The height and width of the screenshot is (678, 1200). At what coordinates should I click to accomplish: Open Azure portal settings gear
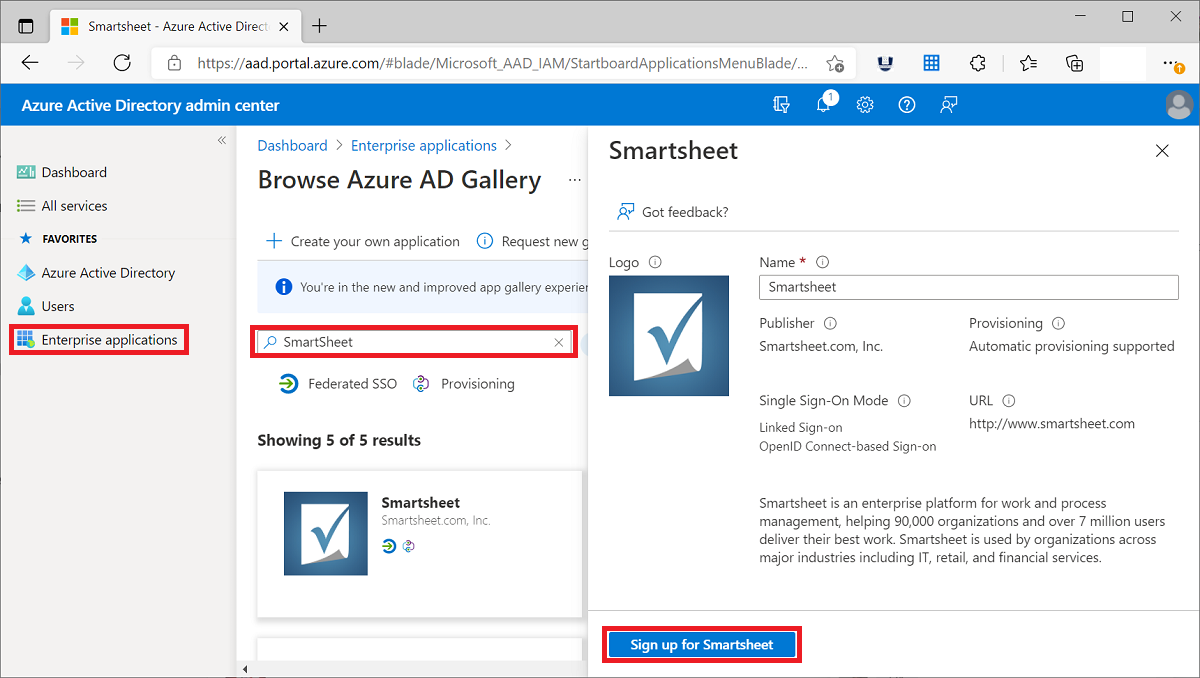click(x=865, y=105)
